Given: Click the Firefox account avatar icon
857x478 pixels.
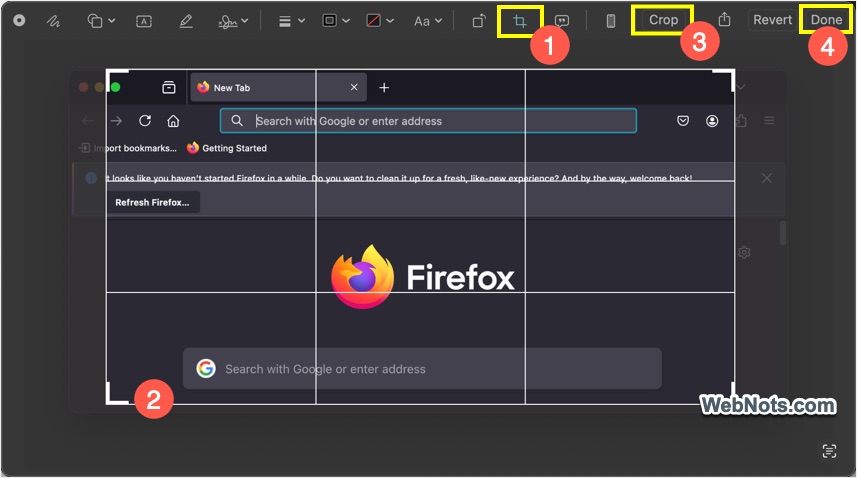Looking at the screenshot, I should (x=712, y=121).
